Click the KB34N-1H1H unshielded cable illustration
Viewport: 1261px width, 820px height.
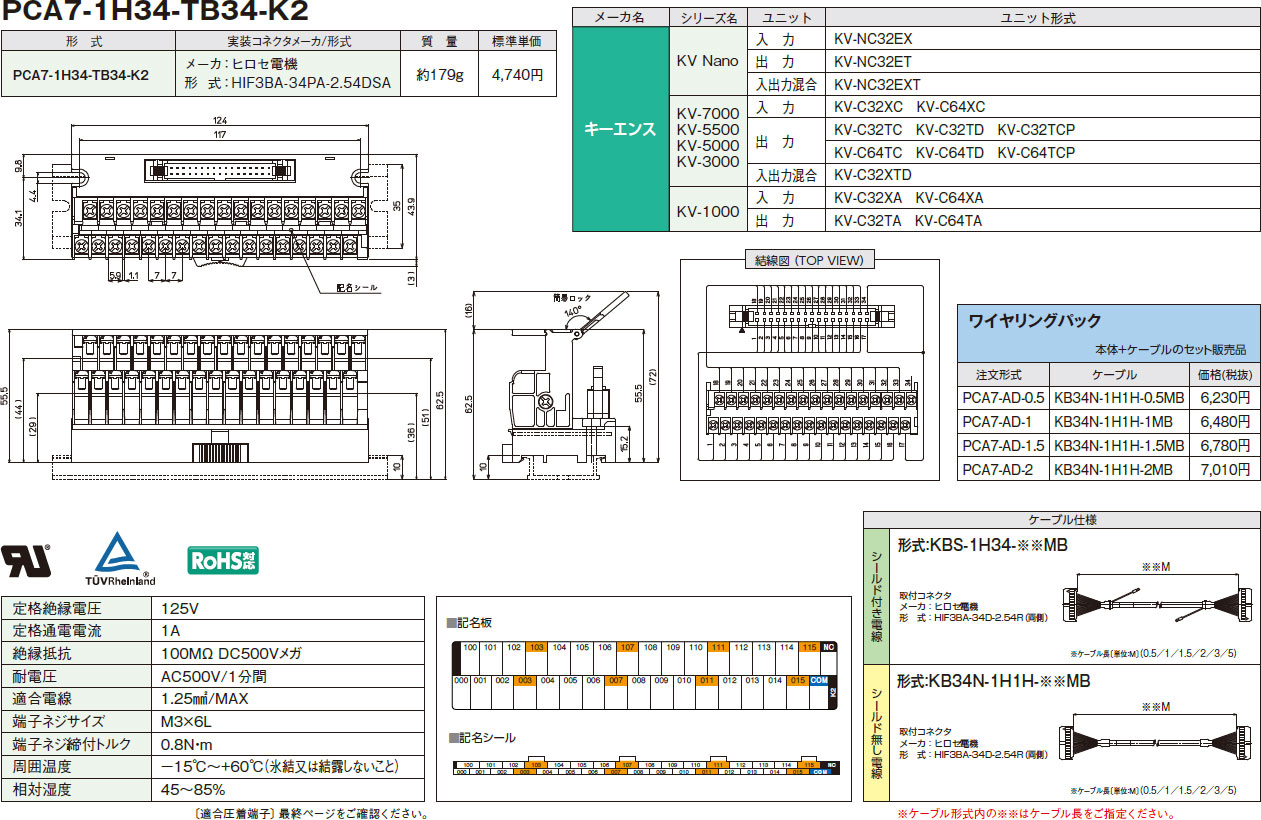[1155, 745]
